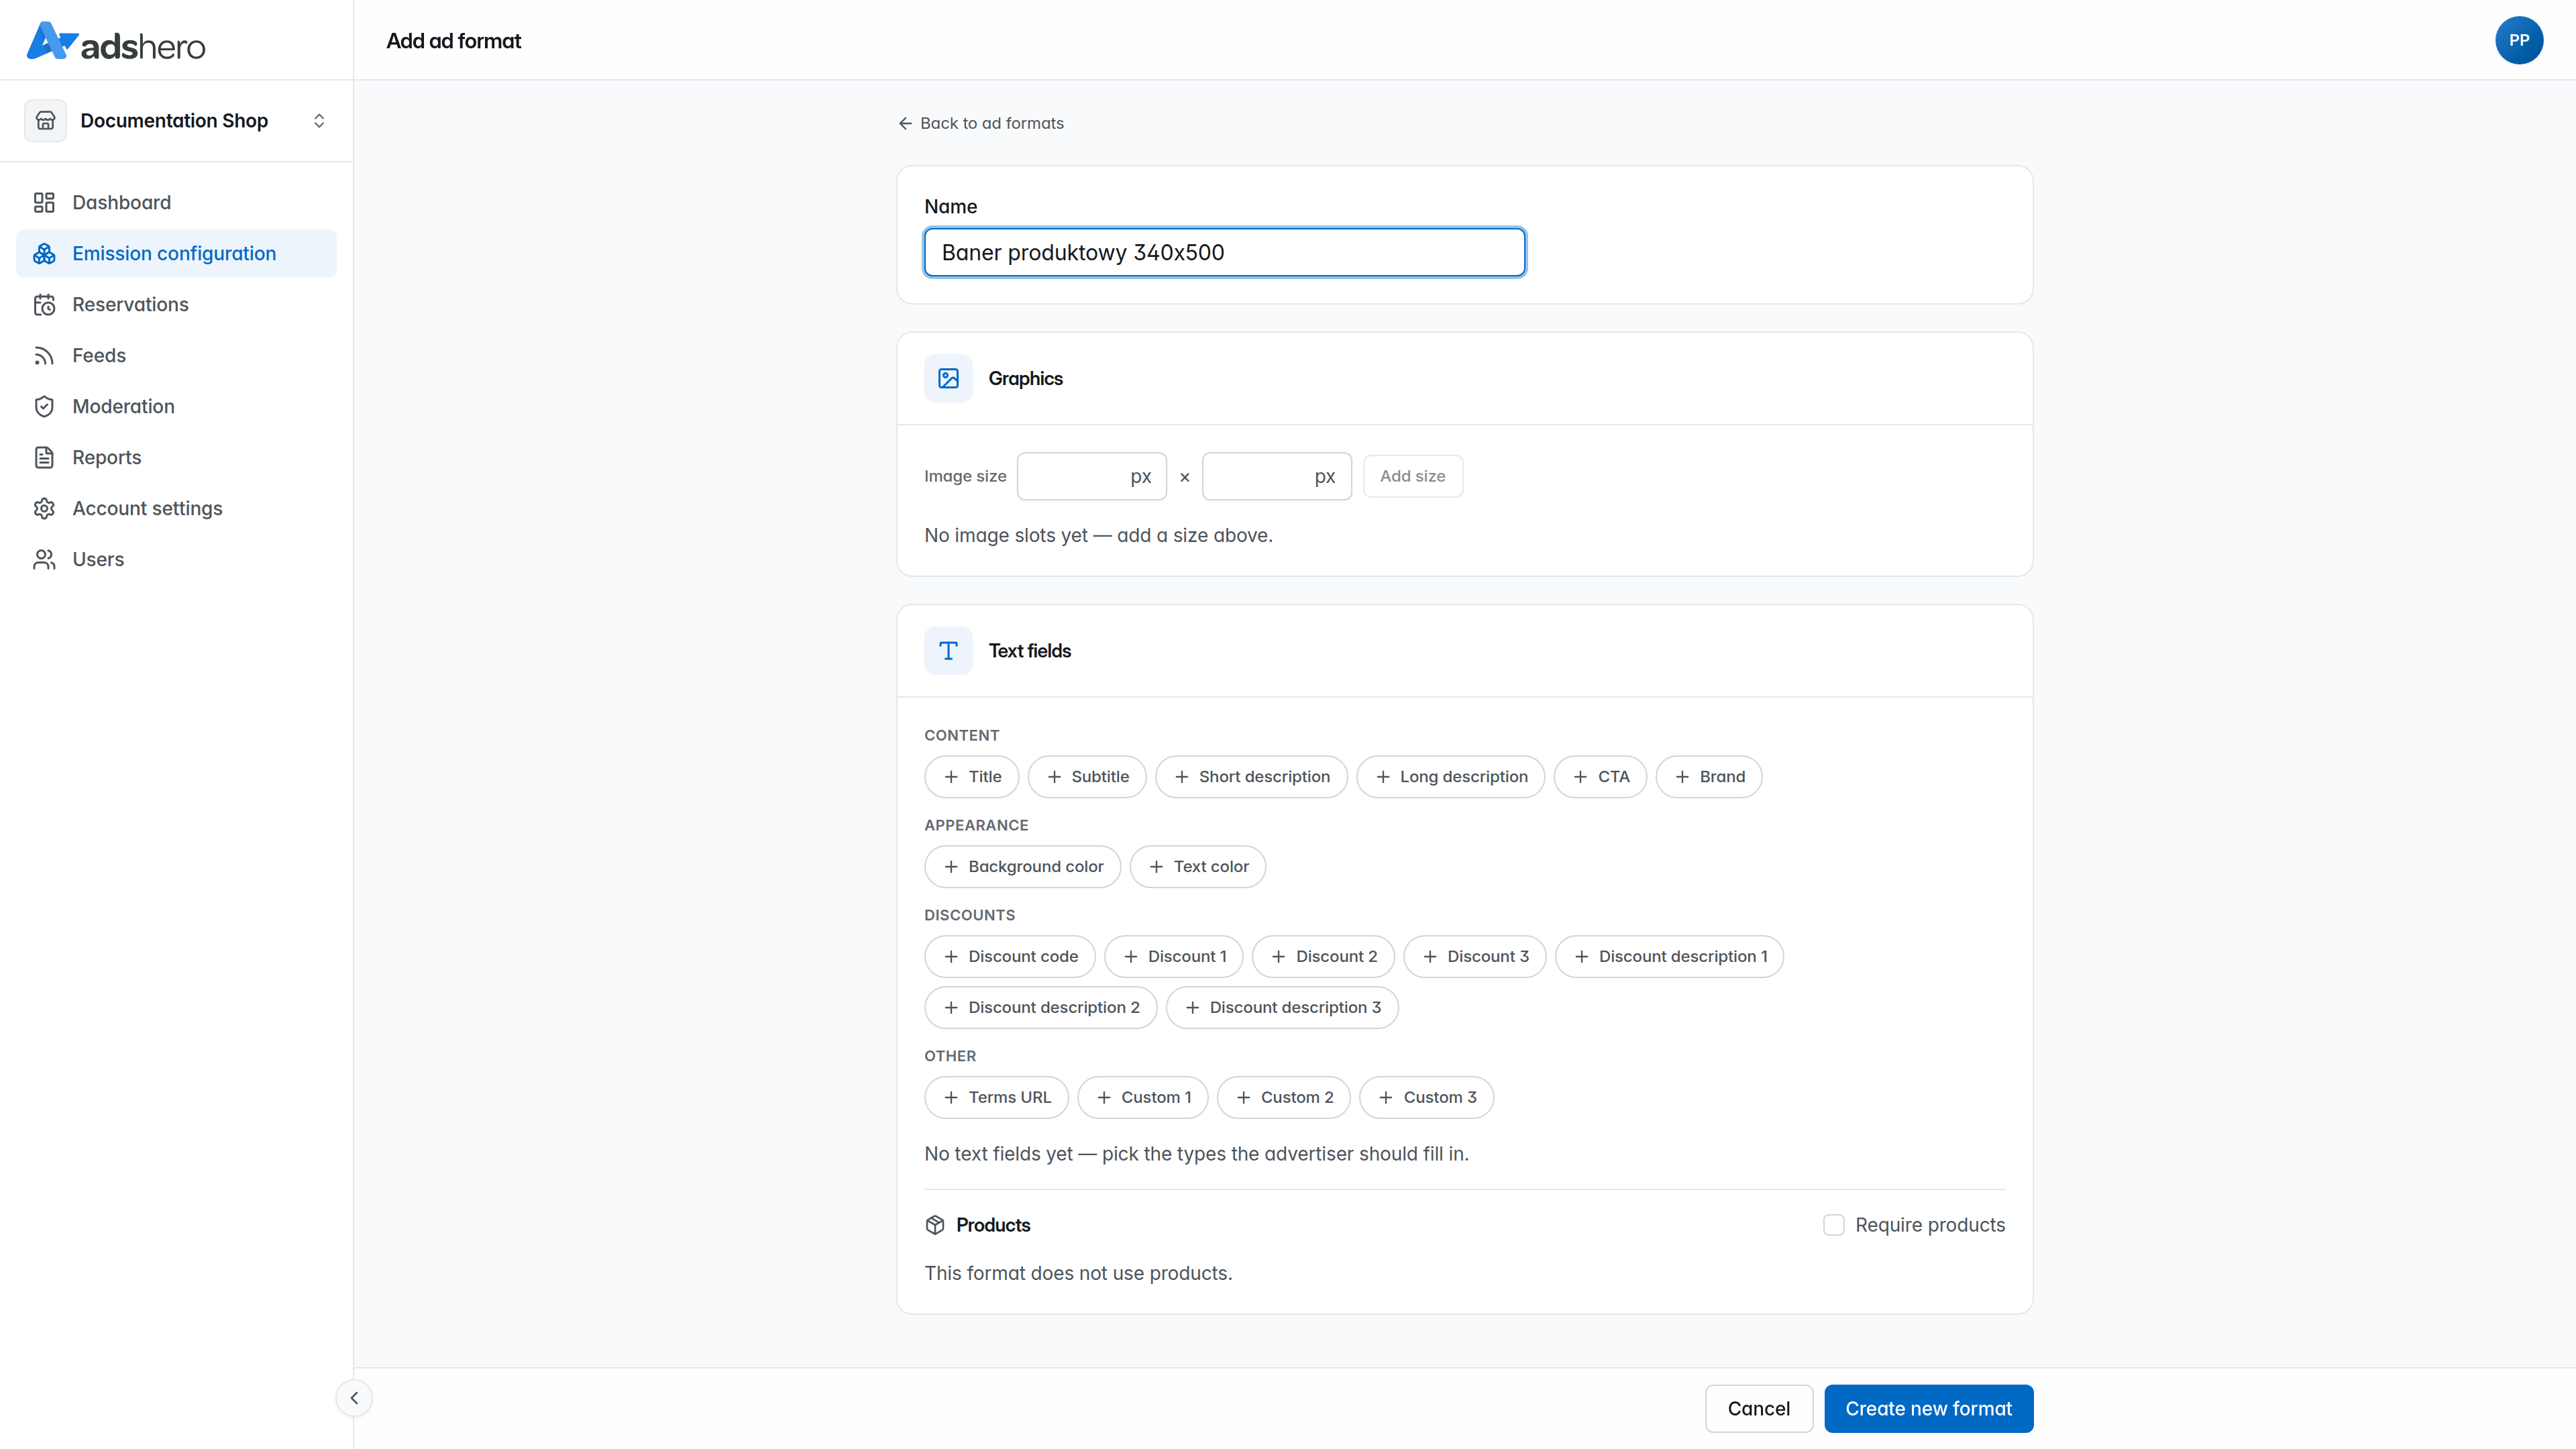This screenshot has height=1449, width=2576.
Task: Click the Reservations calendar icon
Action: (44, 305)
